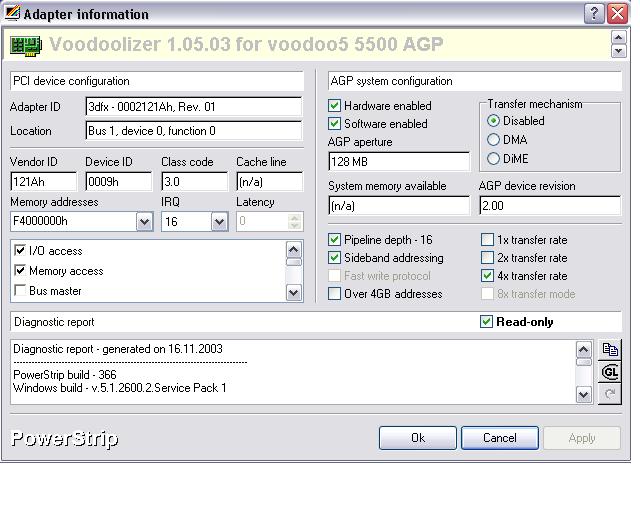Click the System memory available field
640x512 pixels.
[399, 206]
